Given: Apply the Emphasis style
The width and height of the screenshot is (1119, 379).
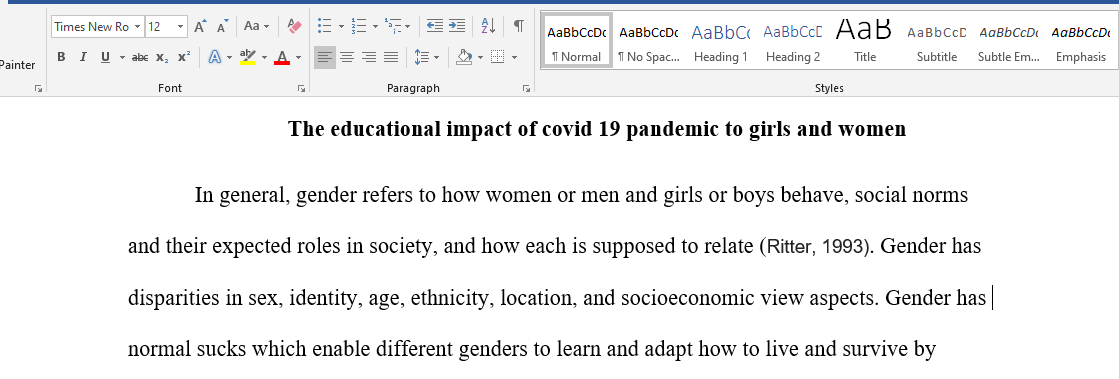Looking at the screenshot, I should pos(1080,41).
